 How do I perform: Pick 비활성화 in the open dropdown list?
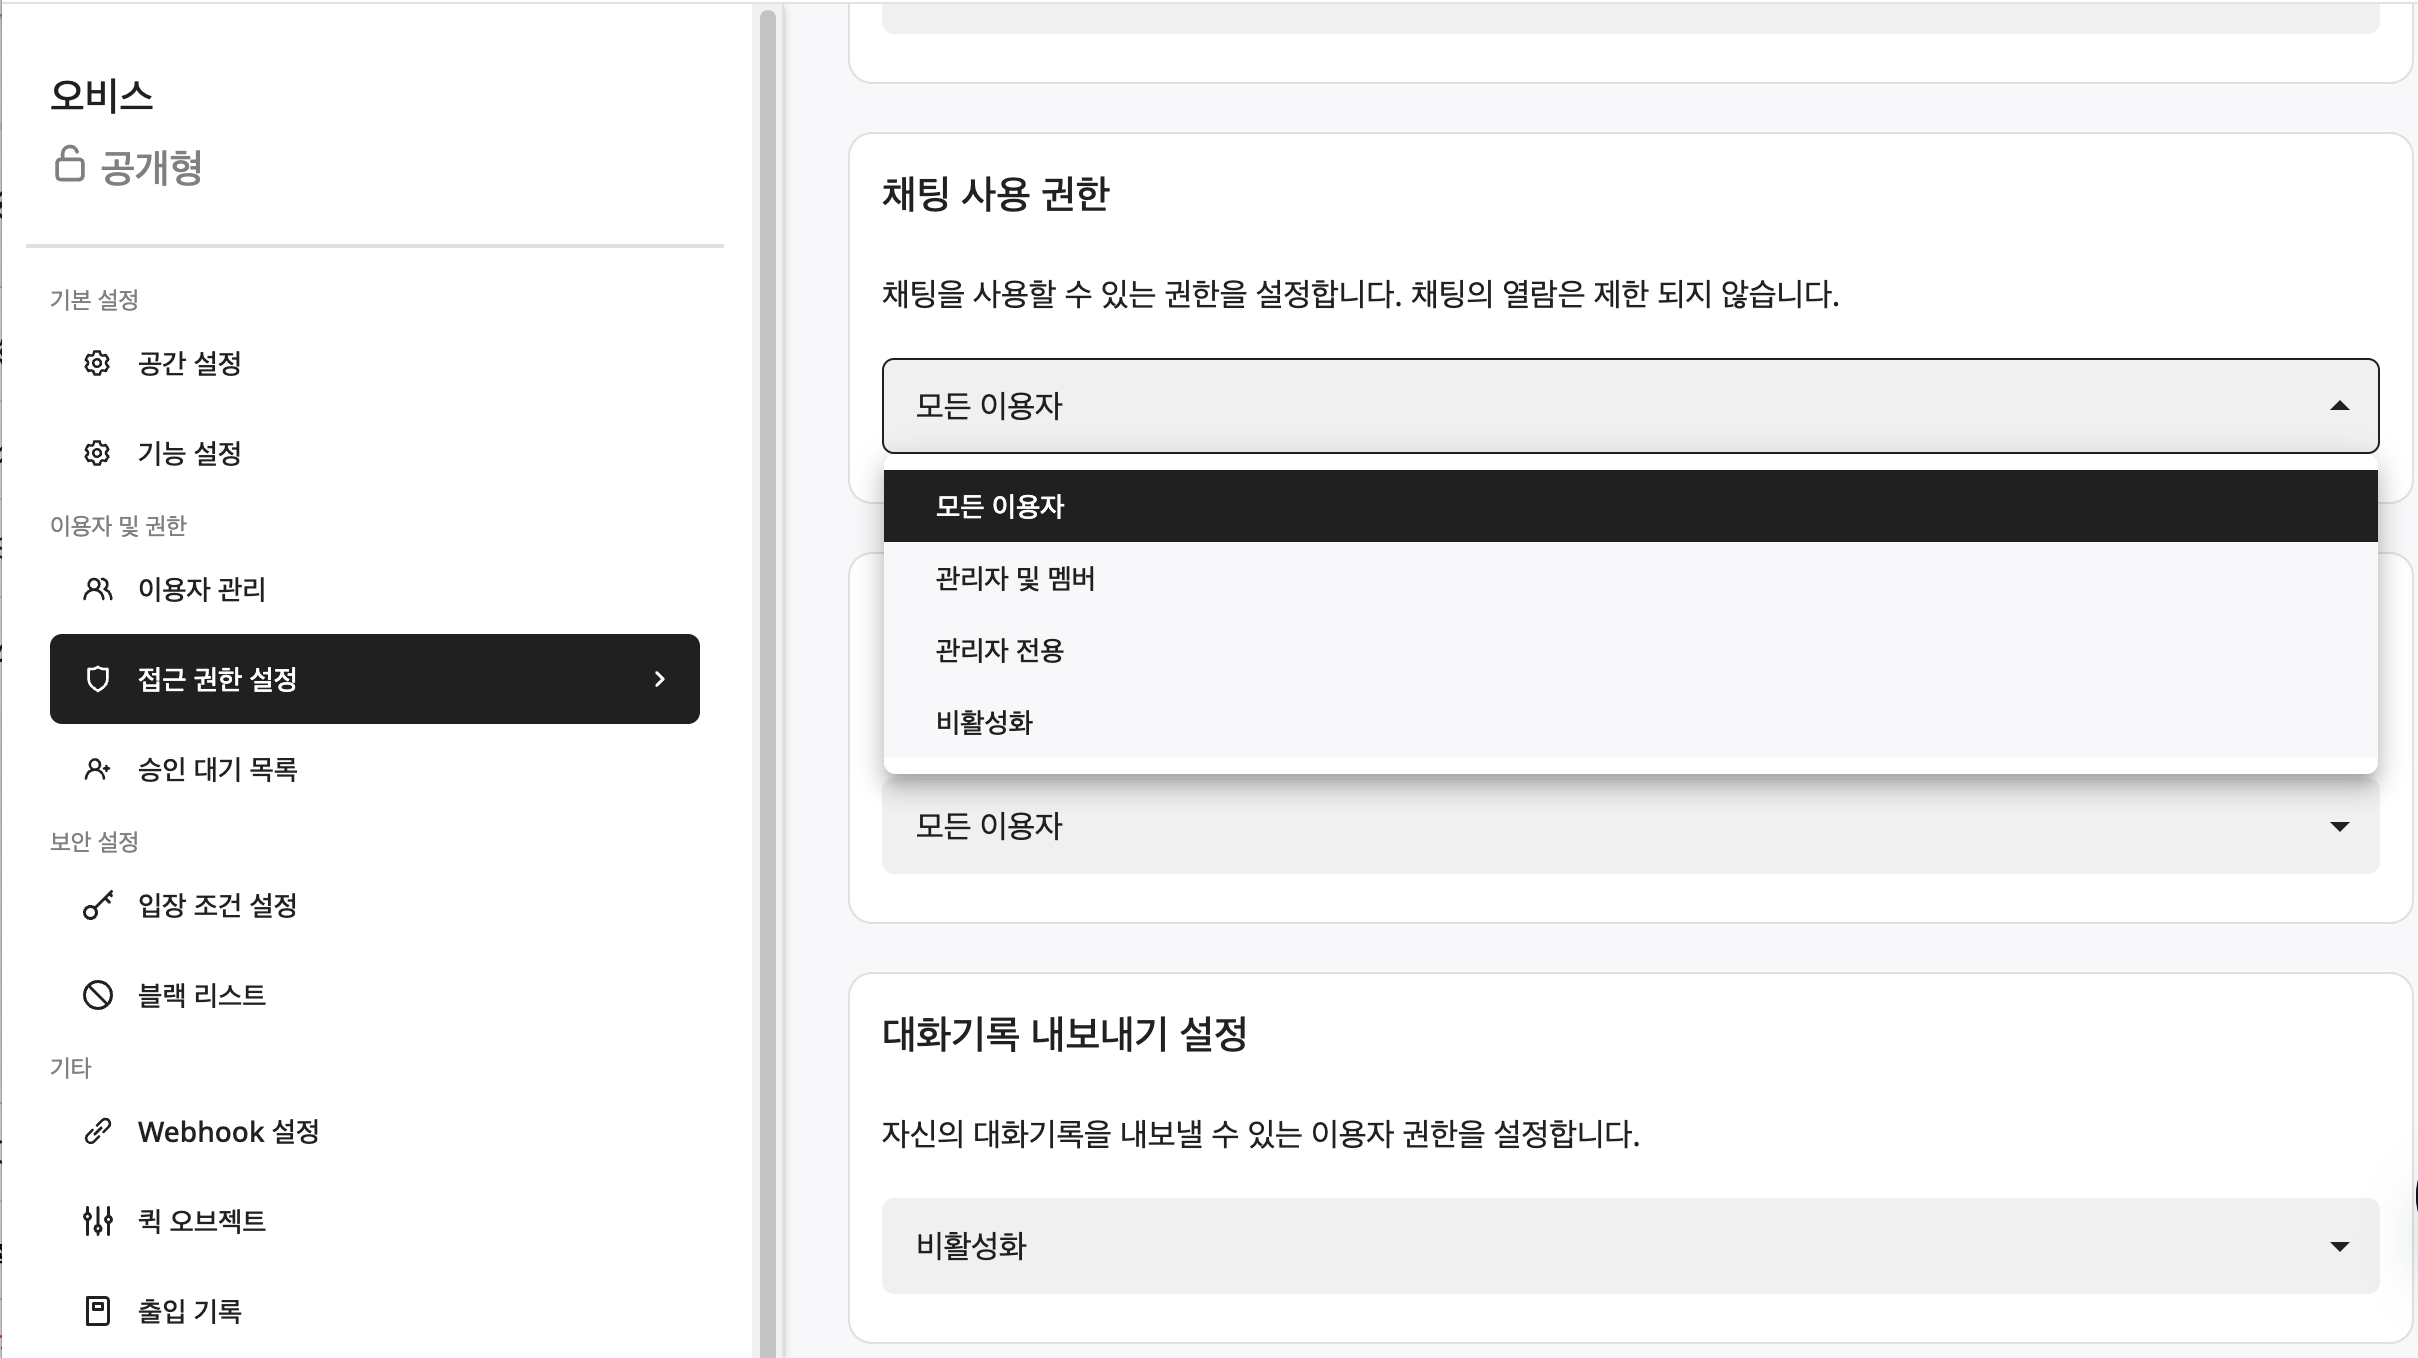point(984,722)
